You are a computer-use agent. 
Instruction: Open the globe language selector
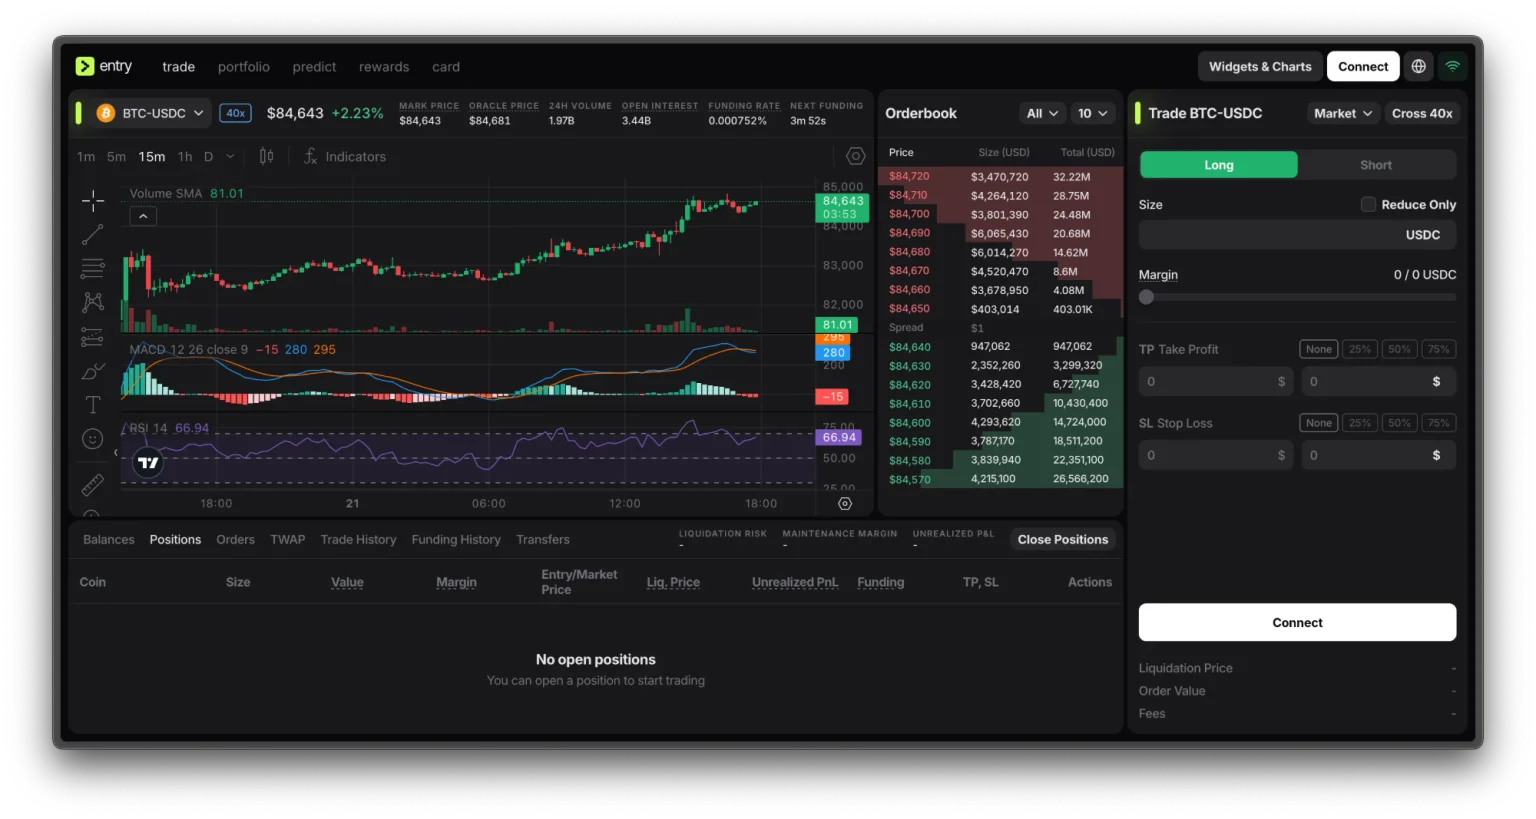(1418, 66)
